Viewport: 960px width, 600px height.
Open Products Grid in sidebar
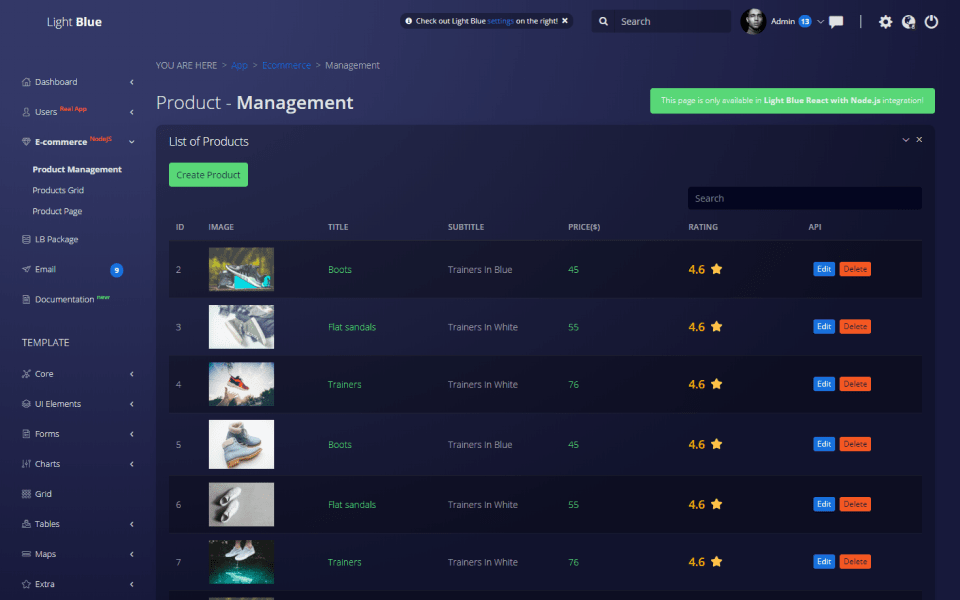(57, 190)
